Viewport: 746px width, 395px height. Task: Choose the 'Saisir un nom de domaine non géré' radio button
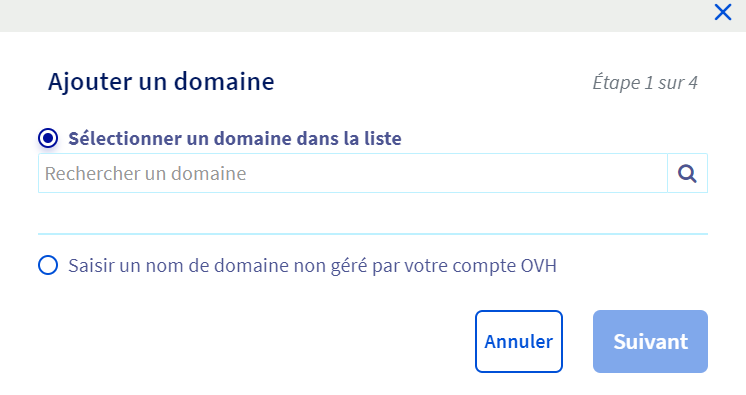coord(48,265)
